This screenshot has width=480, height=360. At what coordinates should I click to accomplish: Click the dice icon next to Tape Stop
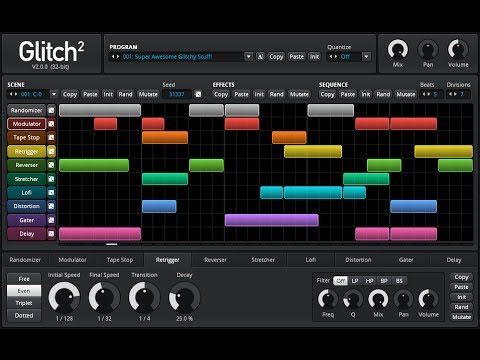point(51,137)
